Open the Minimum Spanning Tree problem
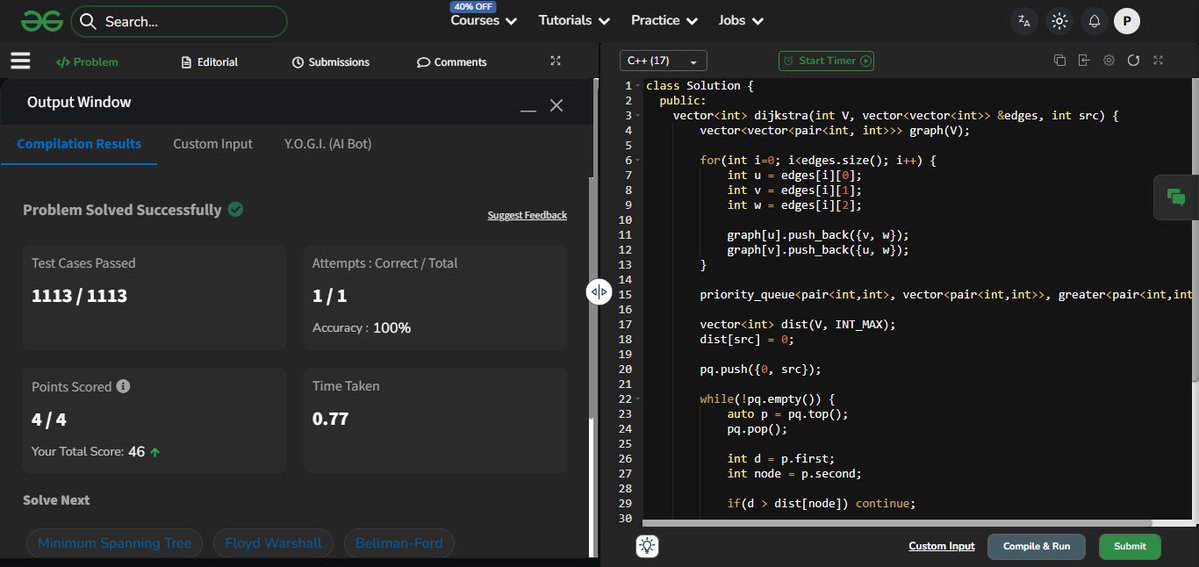 (115, 543)
